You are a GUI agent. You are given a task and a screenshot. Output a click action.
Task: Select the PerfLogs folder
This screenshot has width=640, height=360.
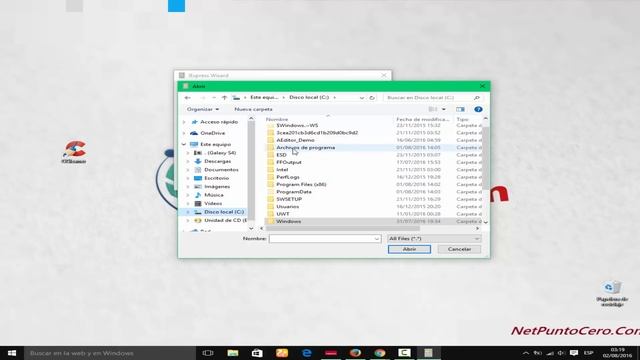[x=288, y=177]
